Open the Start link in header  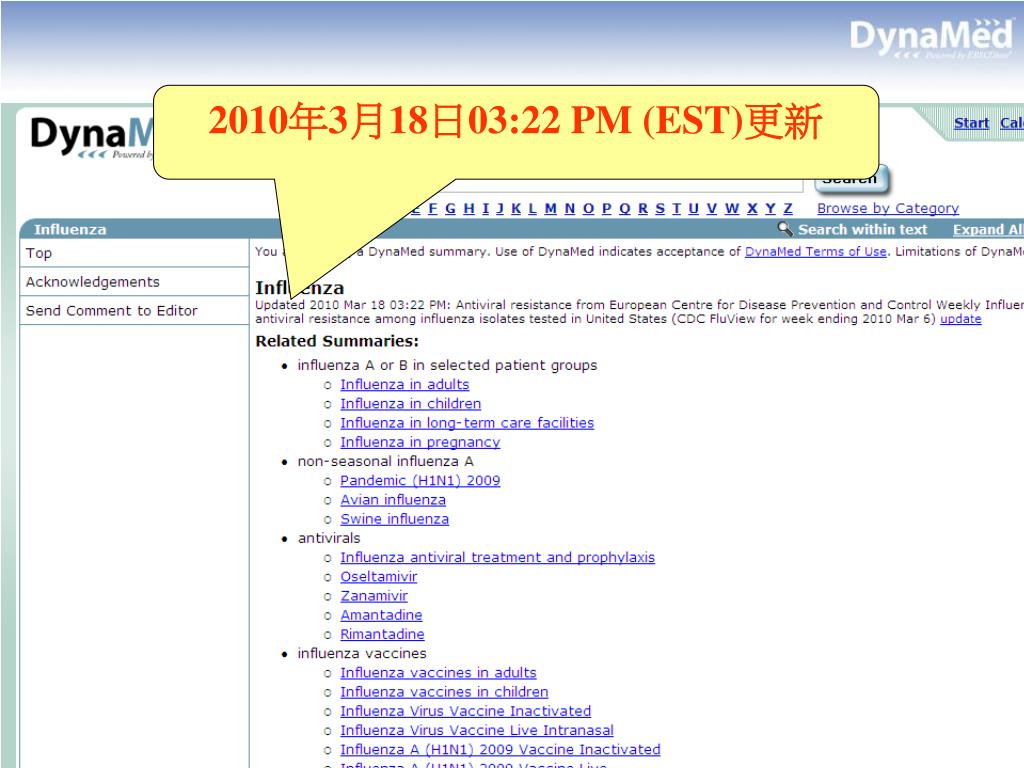[971, 123]
